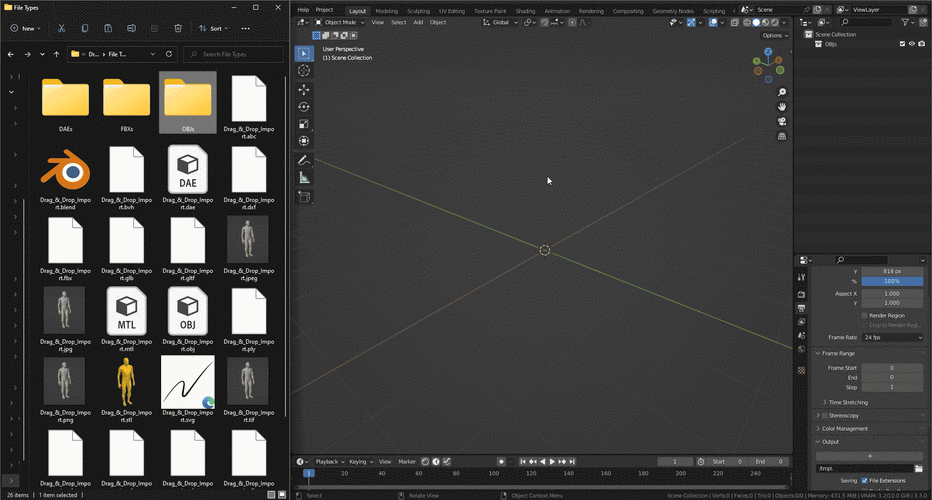Select the Rotate tool
This screenshot has height=500, width=932.
304,107
